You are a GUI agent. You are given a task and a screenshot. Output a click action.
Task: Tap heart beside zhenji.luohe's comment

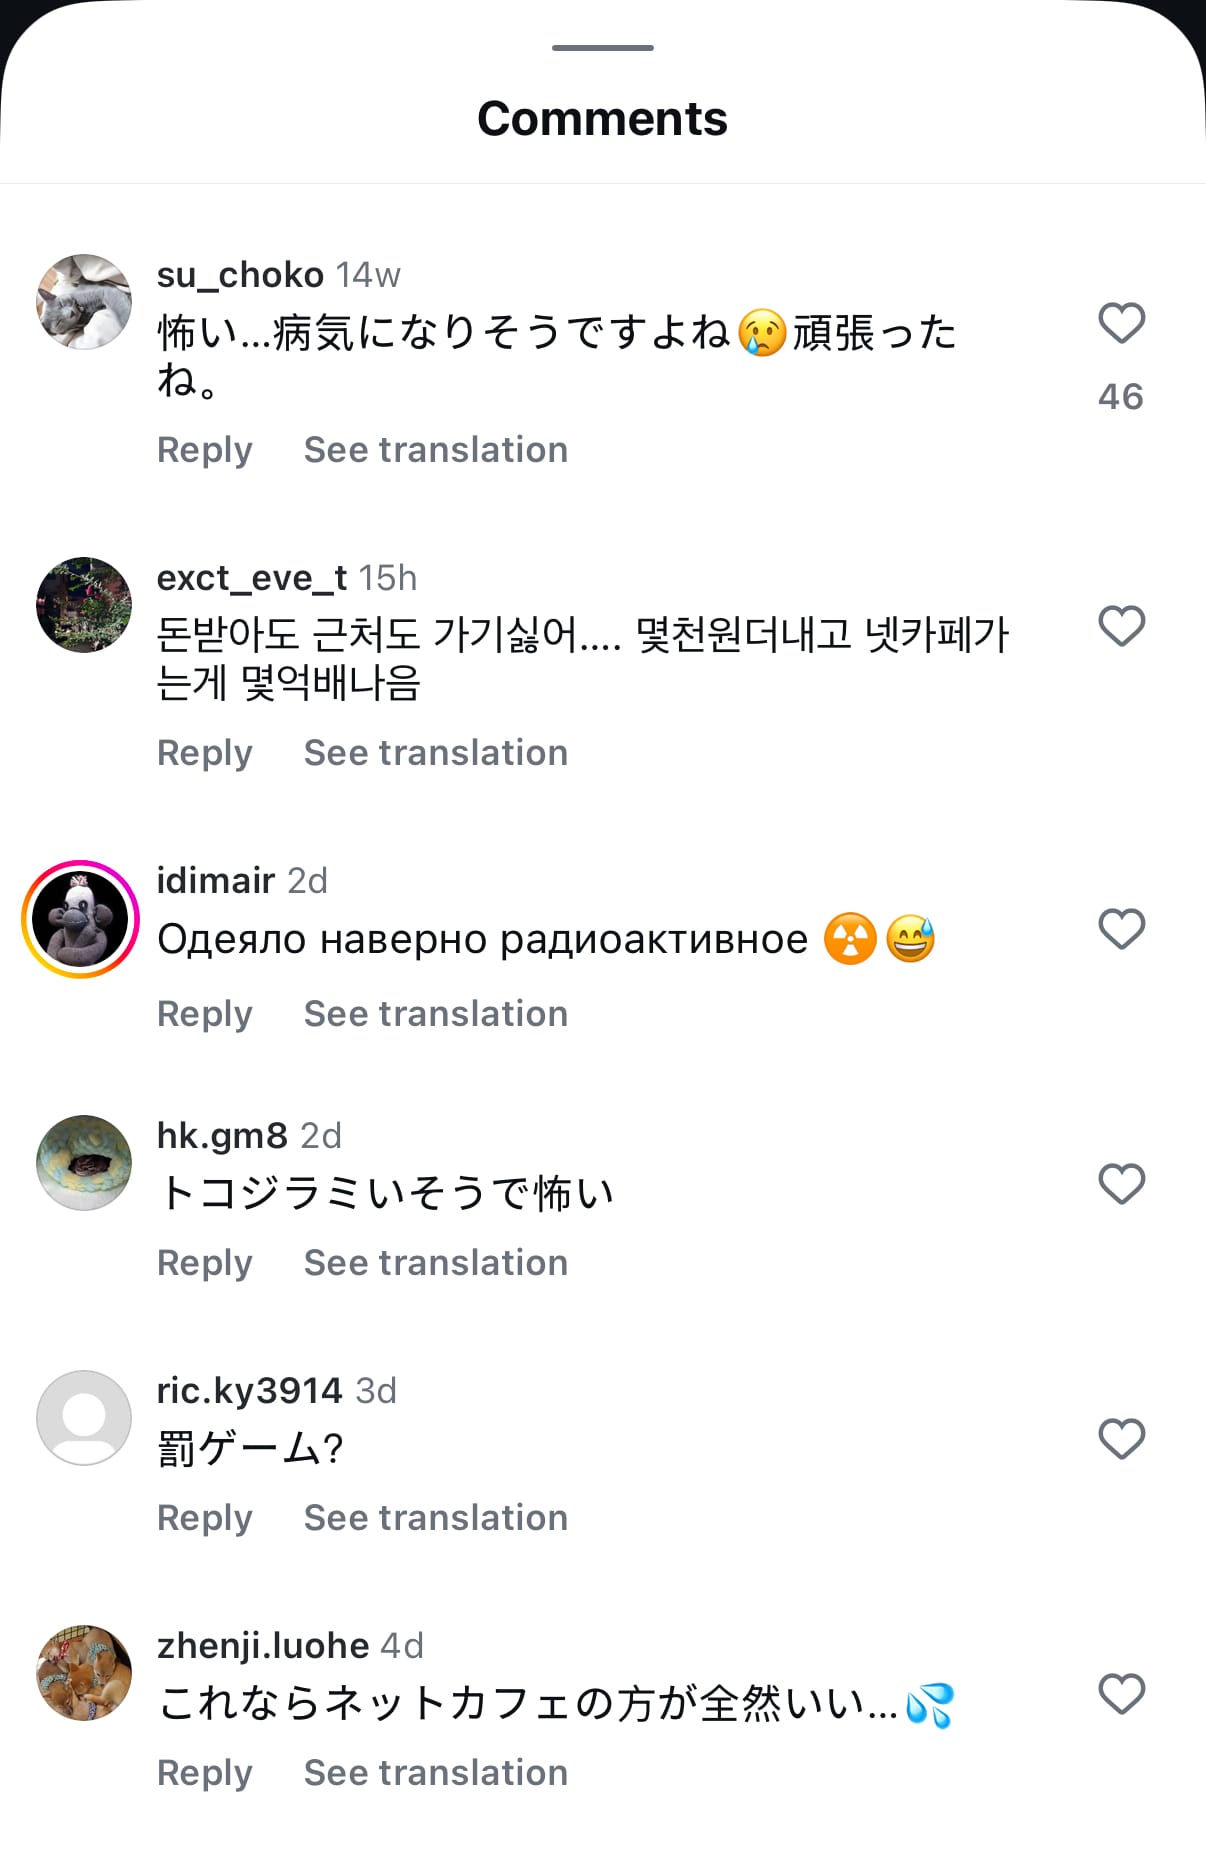coord(1121,1695)
